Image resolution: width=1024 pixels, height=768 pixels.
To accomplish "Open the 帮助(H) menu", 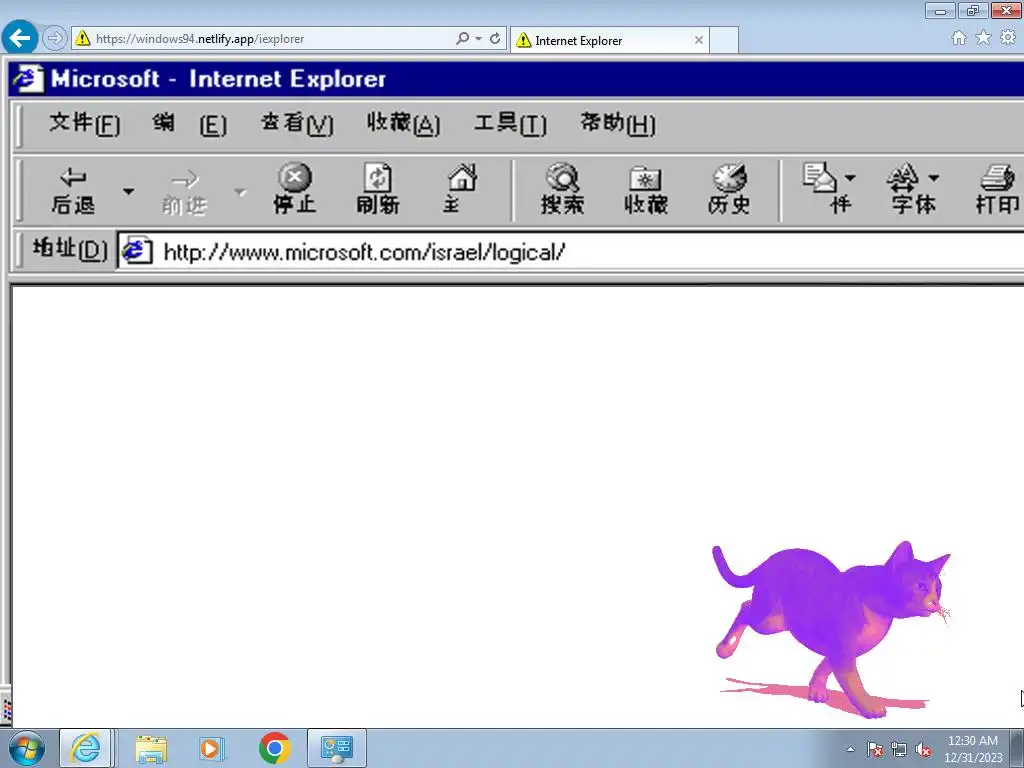I will pyautogui.click(x=618, y=123).
